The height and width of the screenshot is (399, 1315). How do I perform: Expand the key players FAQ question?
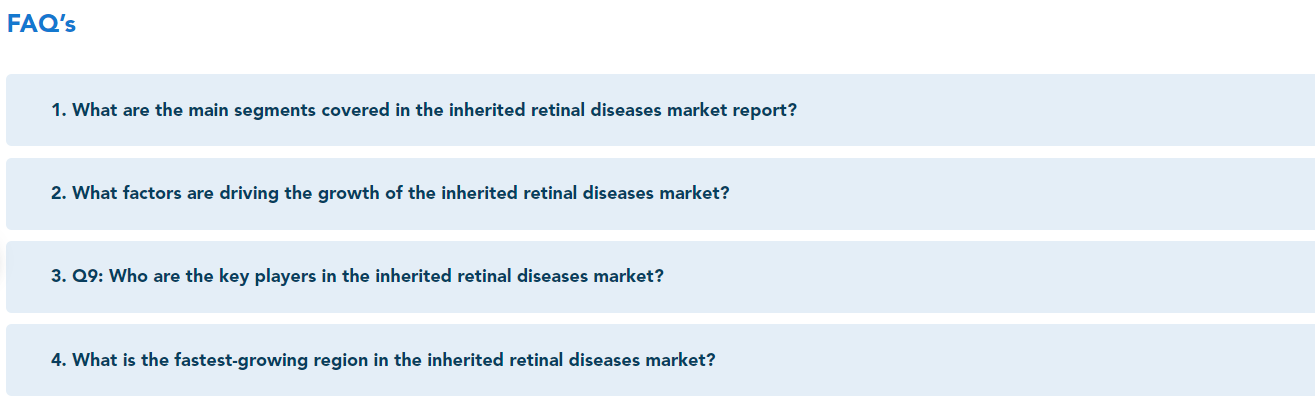tap(660, 276)
